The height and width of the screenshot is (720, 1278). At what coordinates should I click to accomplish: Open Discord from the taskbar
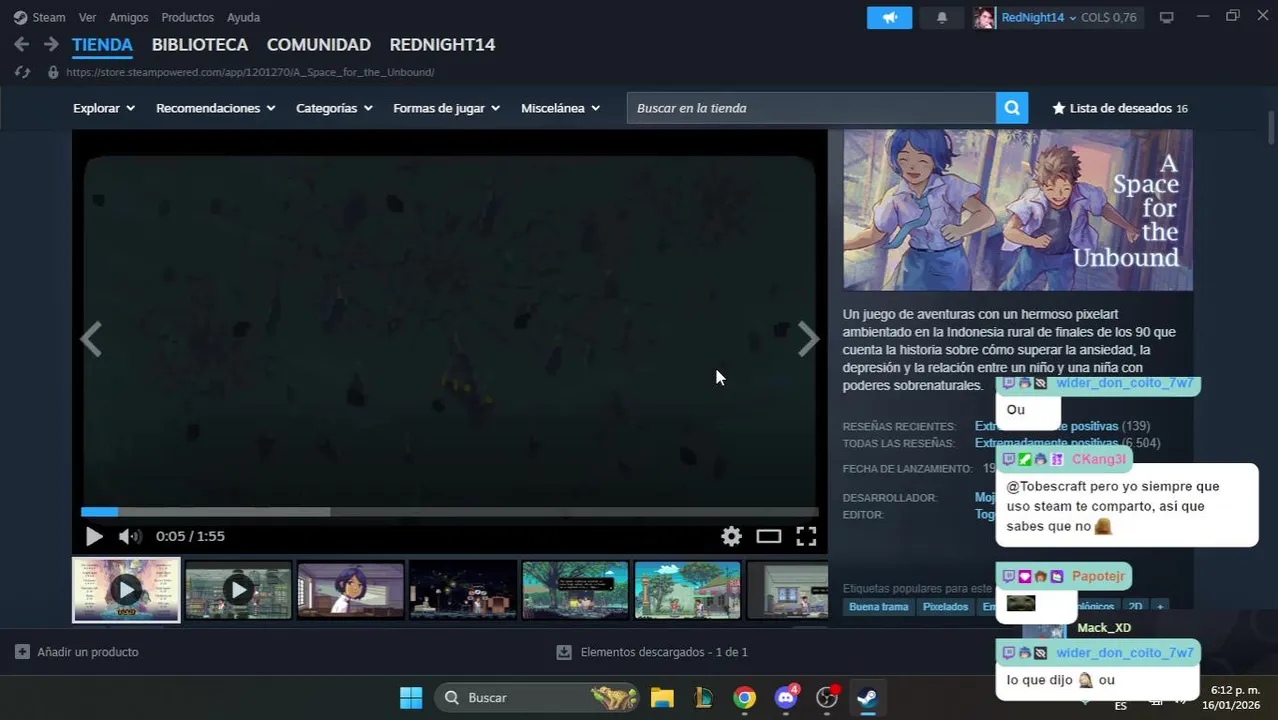[786, 697]
